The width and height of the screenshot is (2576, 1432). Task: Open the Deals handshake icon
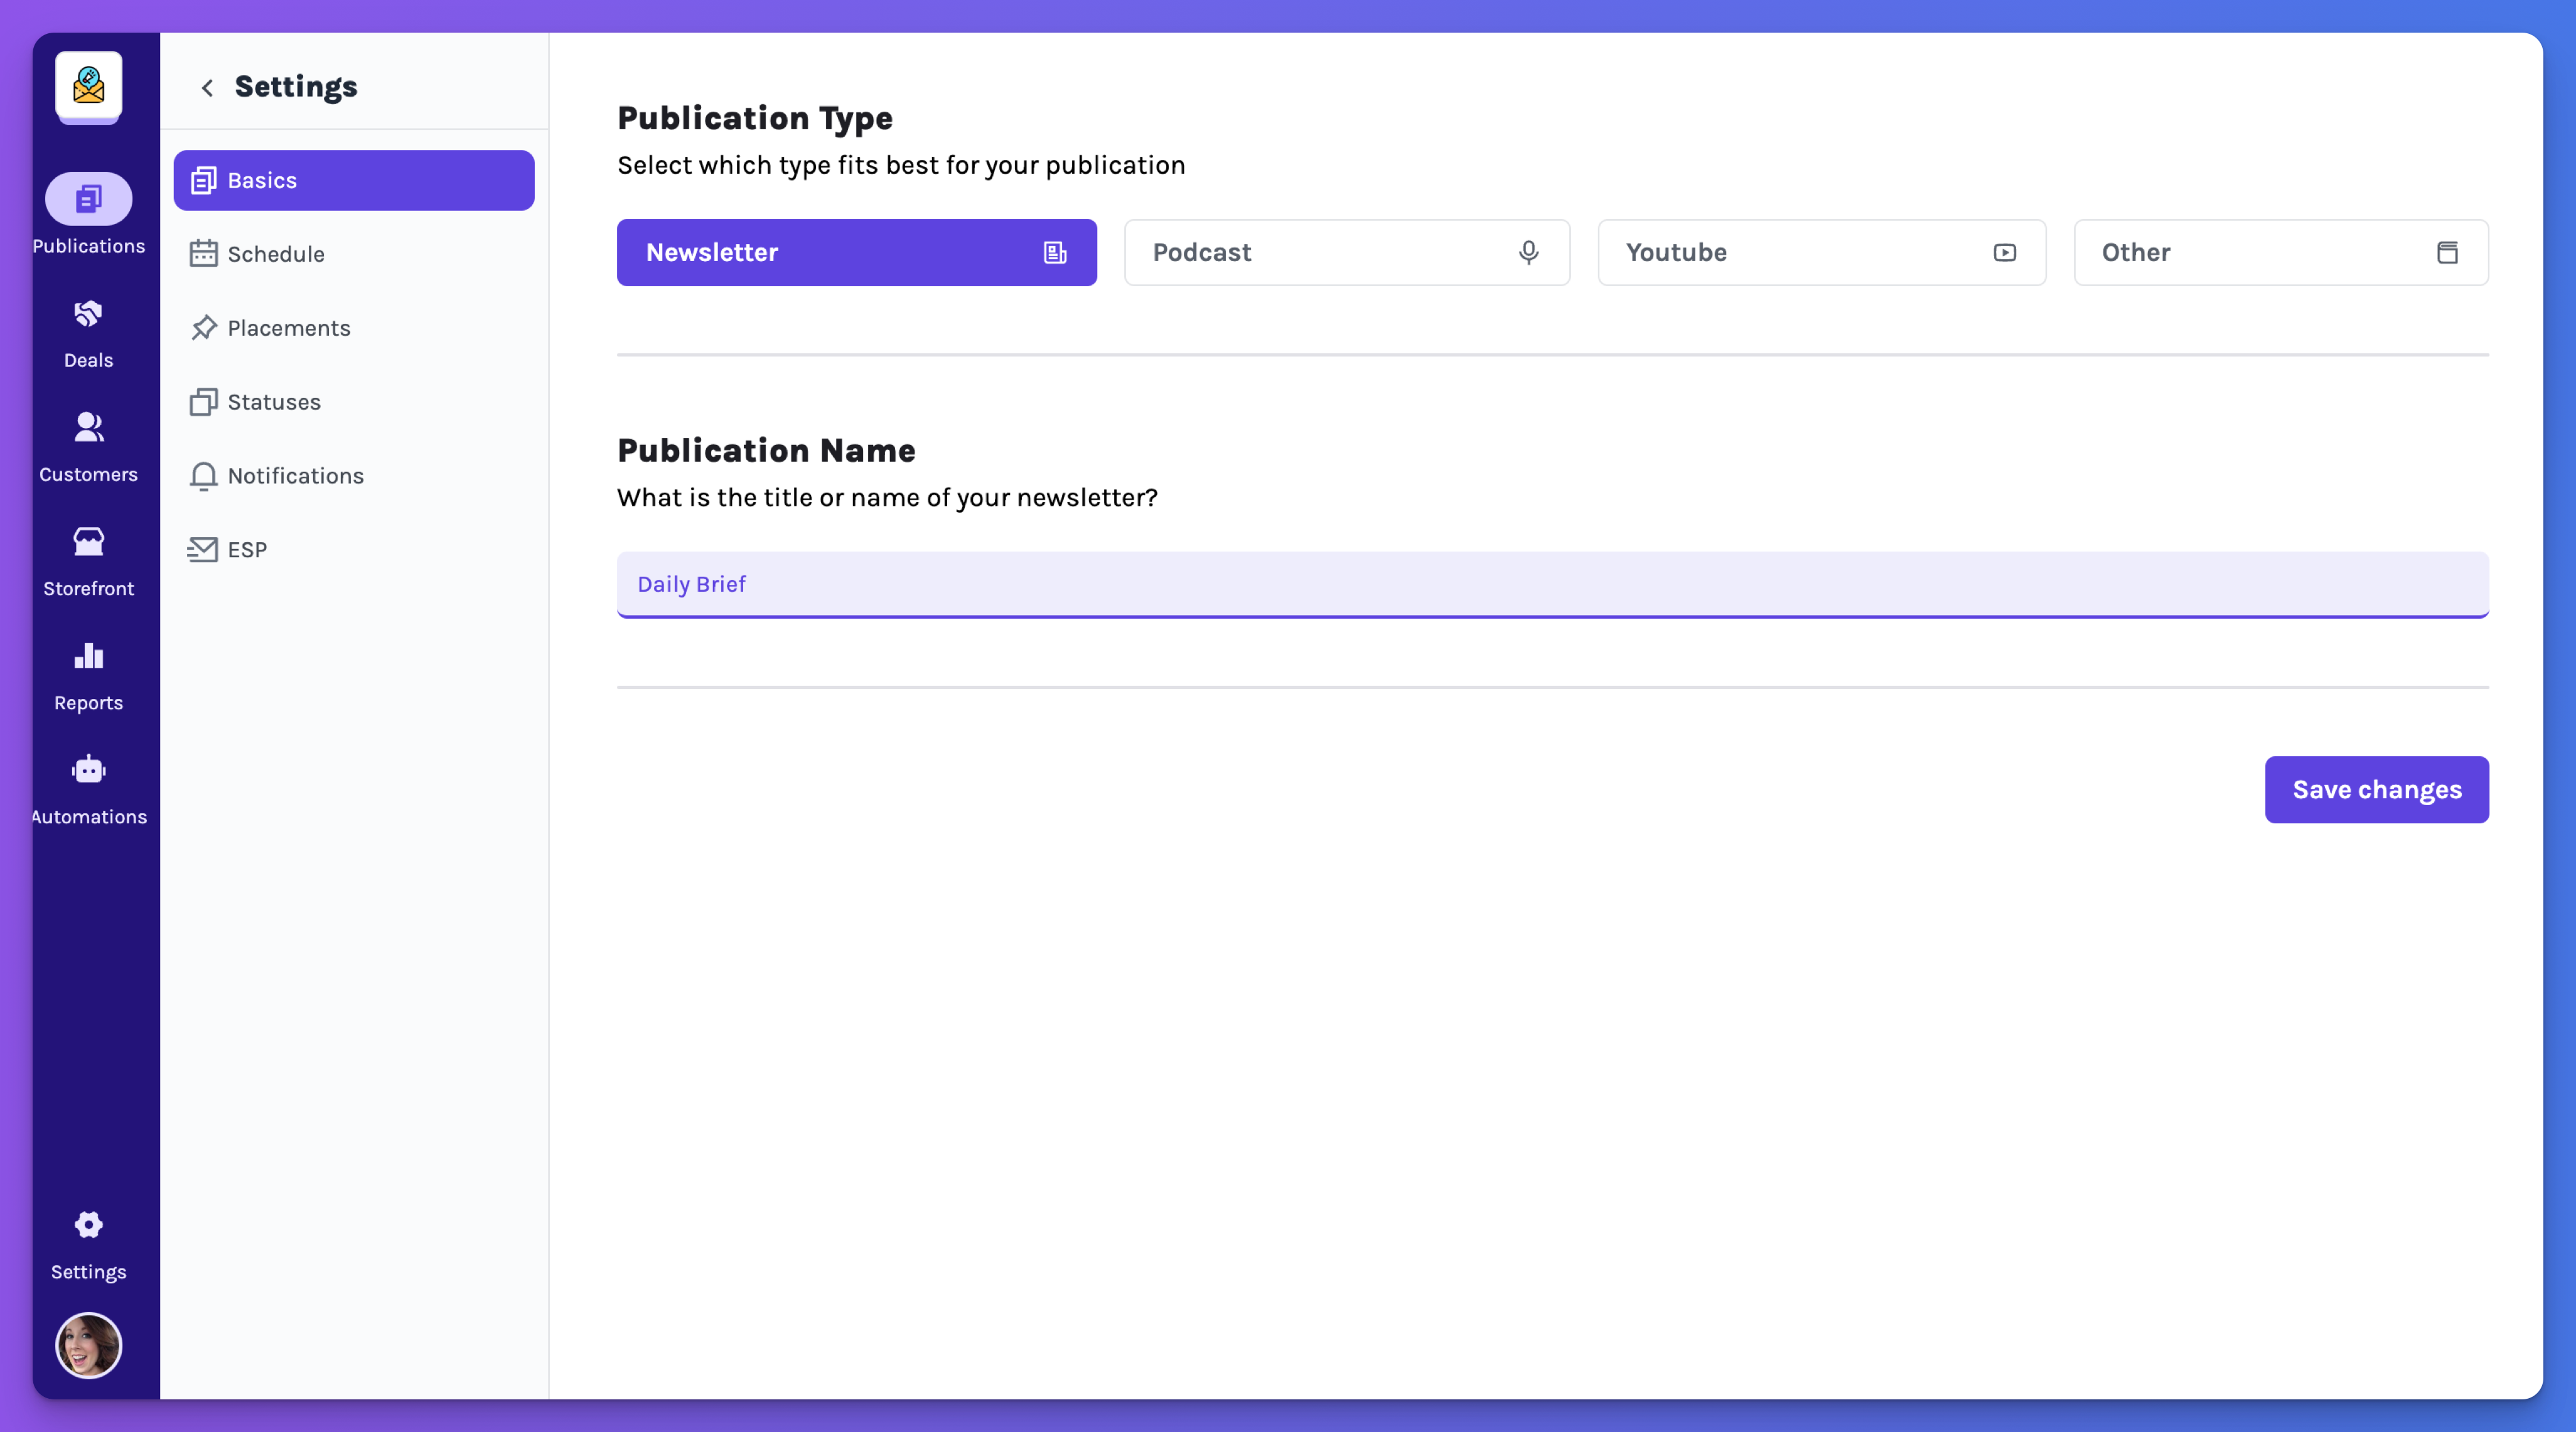tap(89, 315)
